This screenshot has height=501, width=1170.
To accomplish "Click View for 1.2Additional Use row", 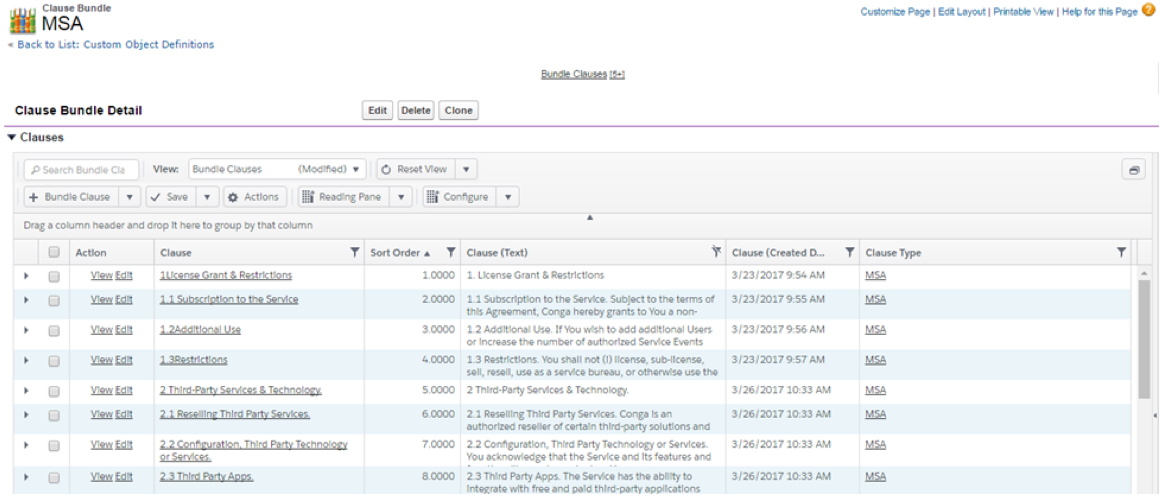I will point(101,330).
